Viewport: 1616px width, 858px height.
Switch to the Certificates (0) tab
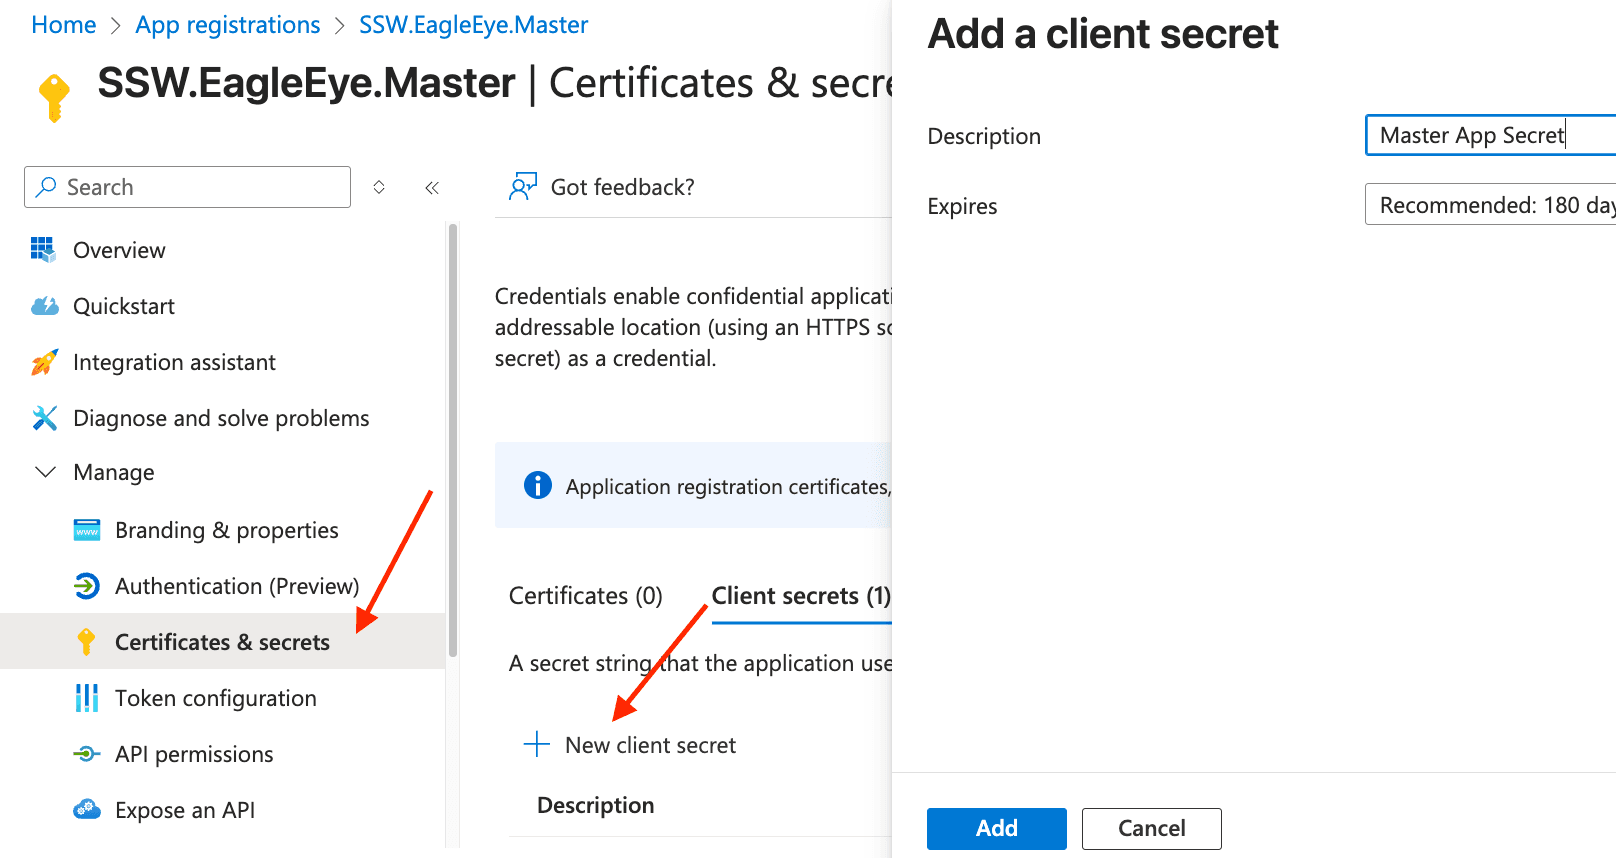[586, 596]
